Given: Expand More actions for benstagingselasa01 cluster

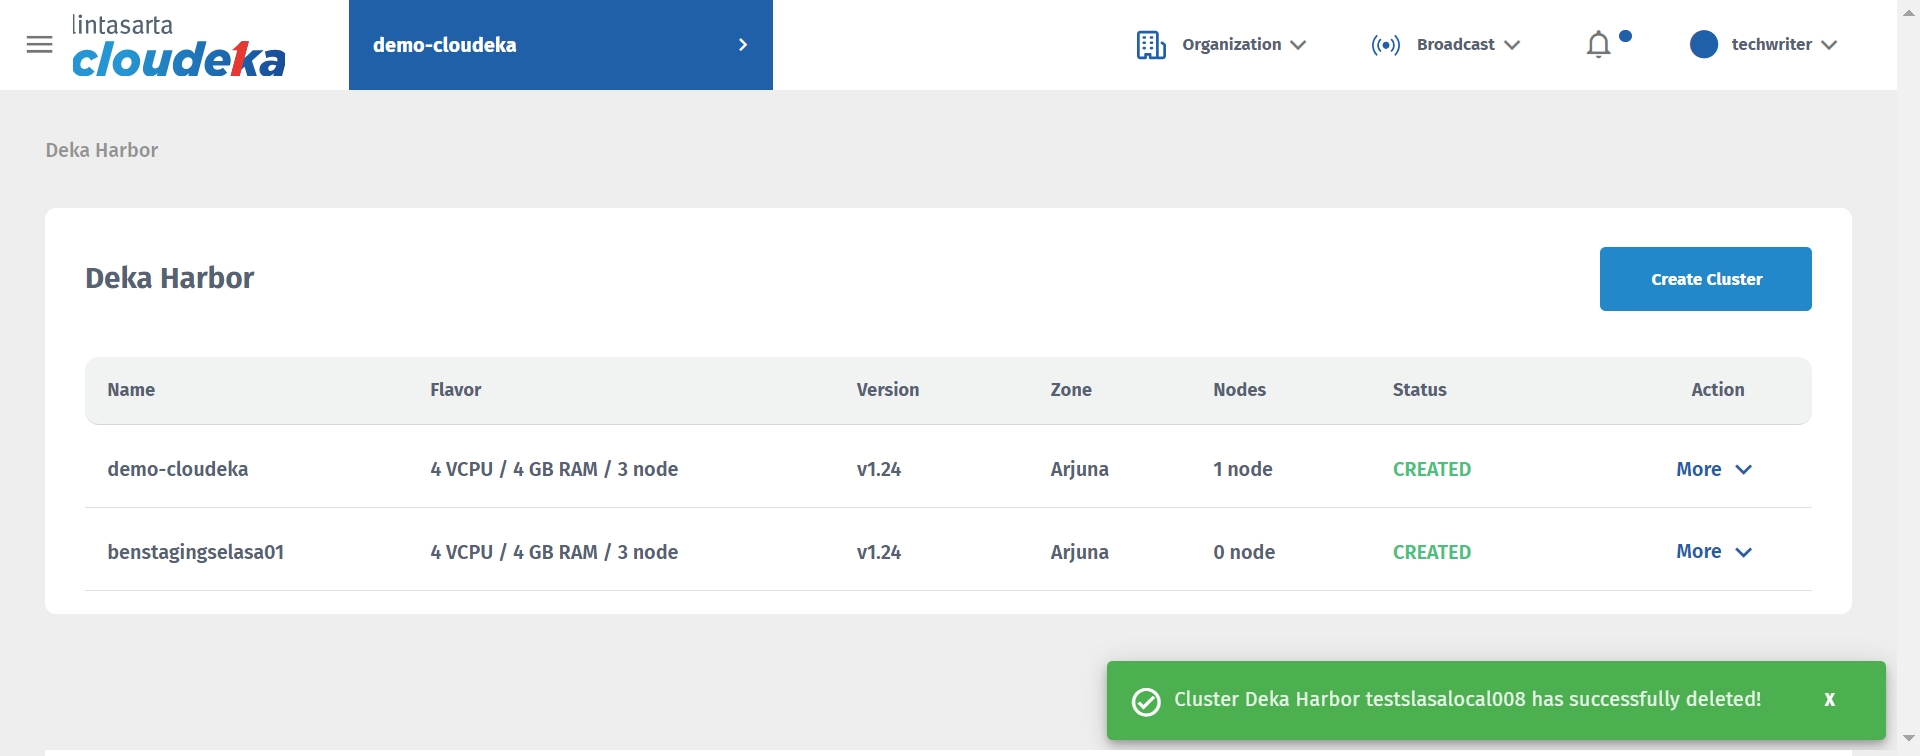Looking at the screenshot, I should point(1714,552).
